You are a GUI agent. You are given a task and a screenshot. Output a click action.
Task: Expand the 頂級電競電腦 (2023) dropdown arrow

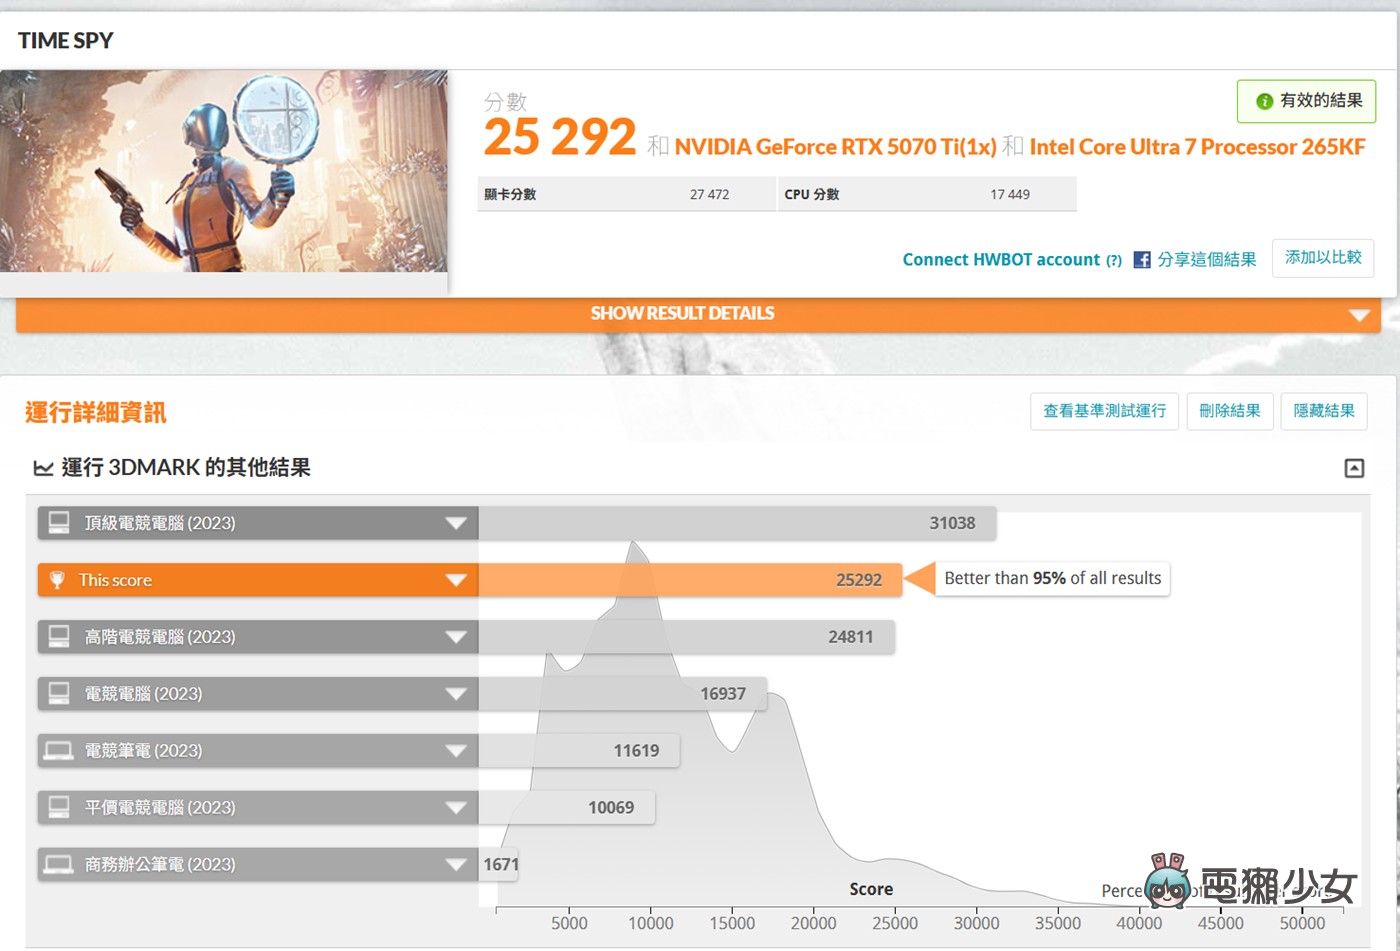point(456,523)
